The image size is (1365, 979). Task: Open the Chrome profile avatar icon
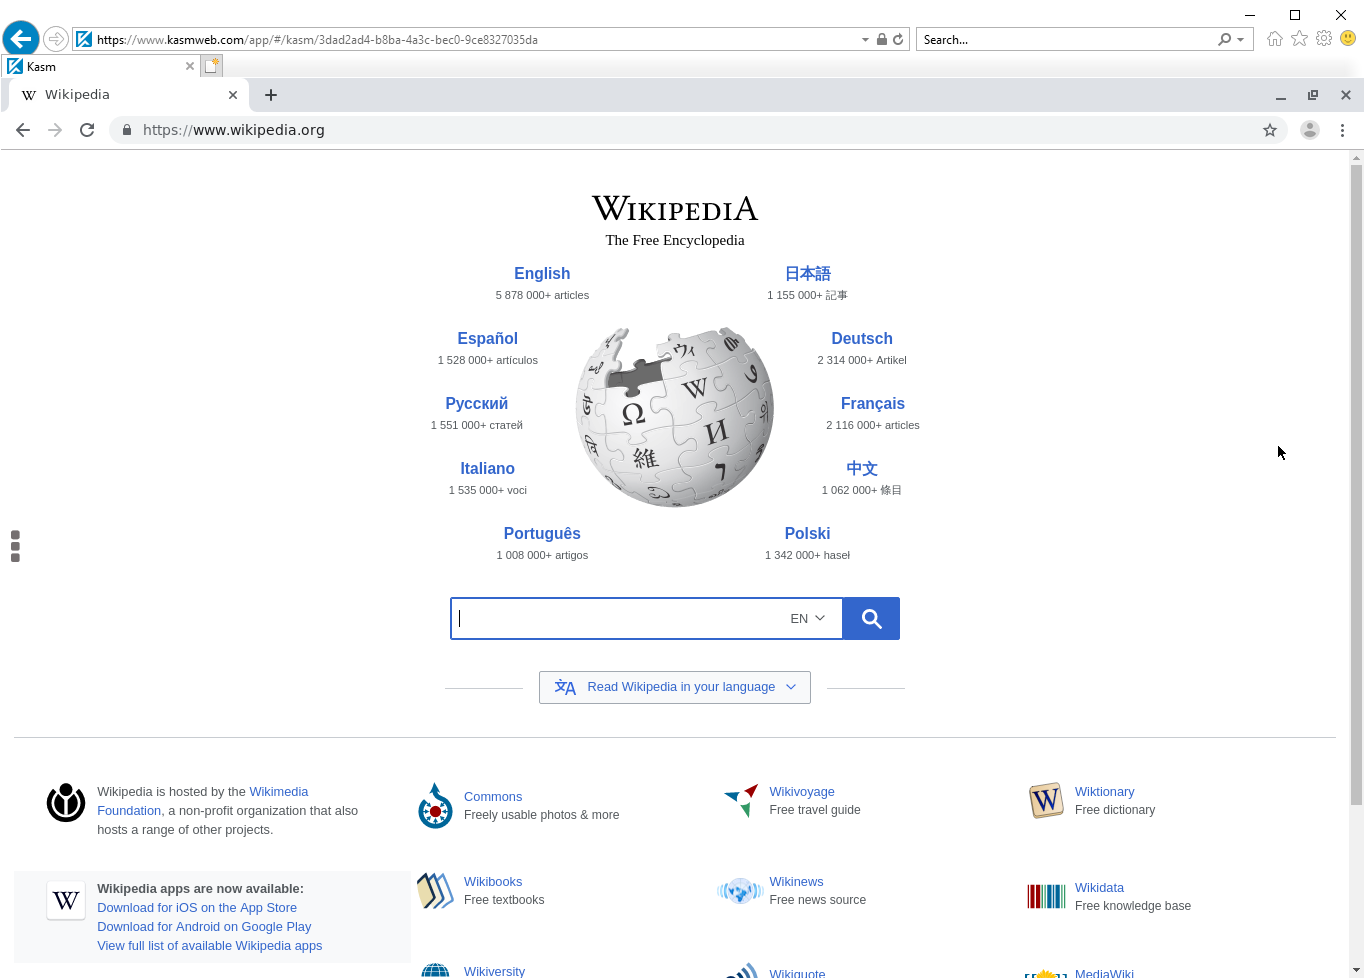[x=1309, y=130]
